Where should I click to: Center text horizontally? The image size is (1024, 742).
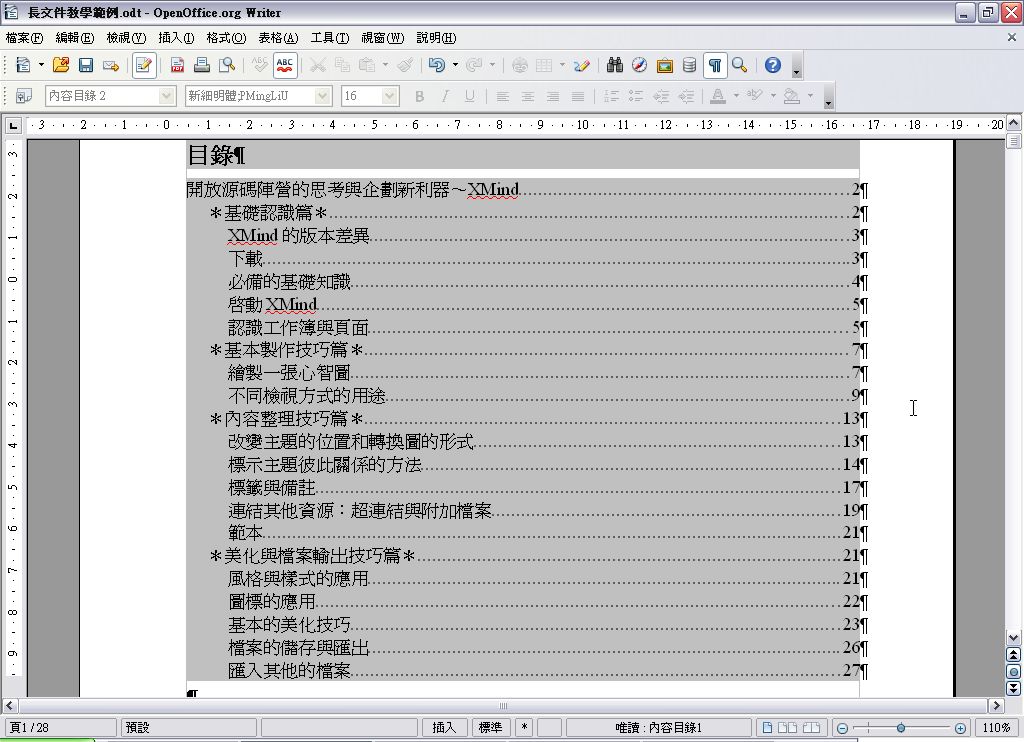coord(528,96)
